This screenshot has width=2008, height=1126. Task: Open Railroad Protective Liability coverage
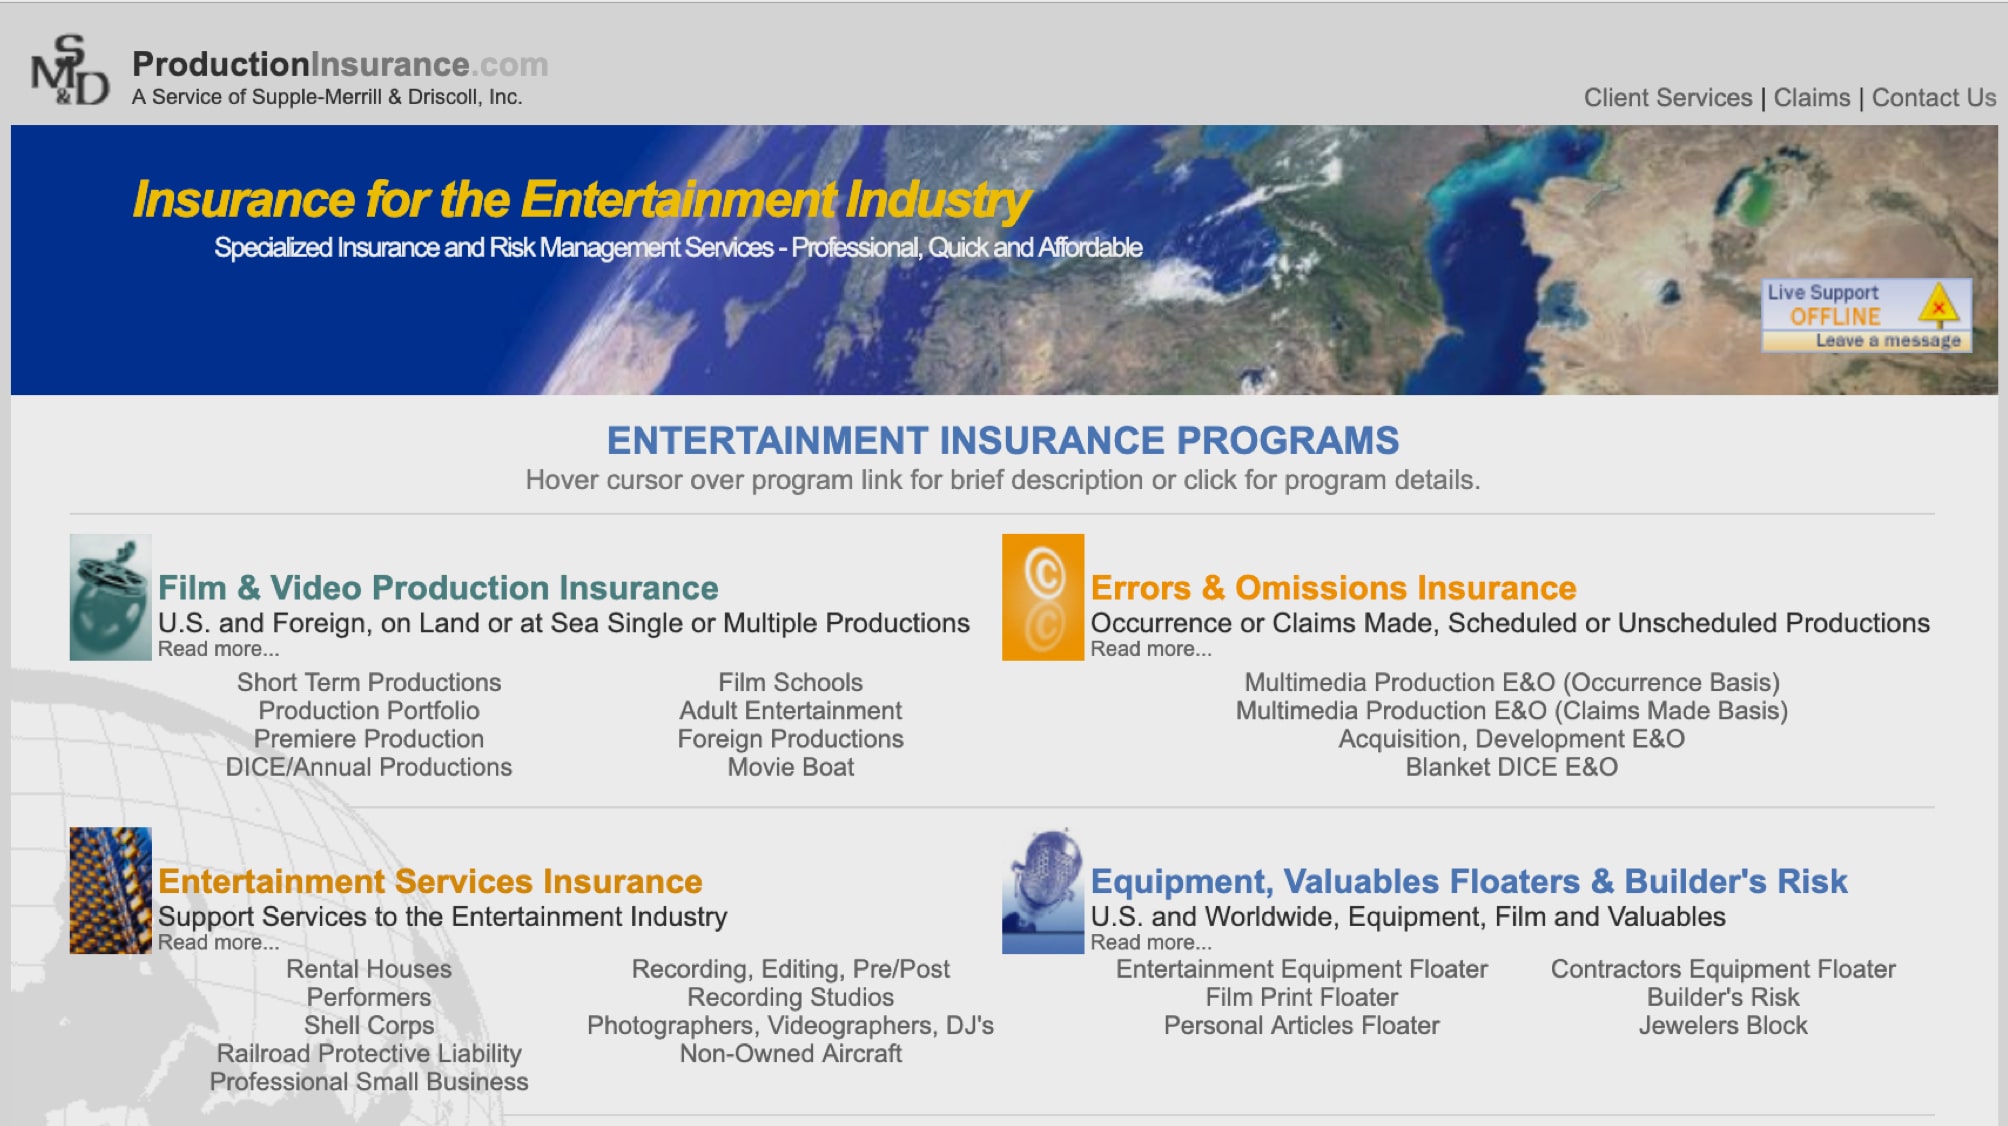point(368,1053)
